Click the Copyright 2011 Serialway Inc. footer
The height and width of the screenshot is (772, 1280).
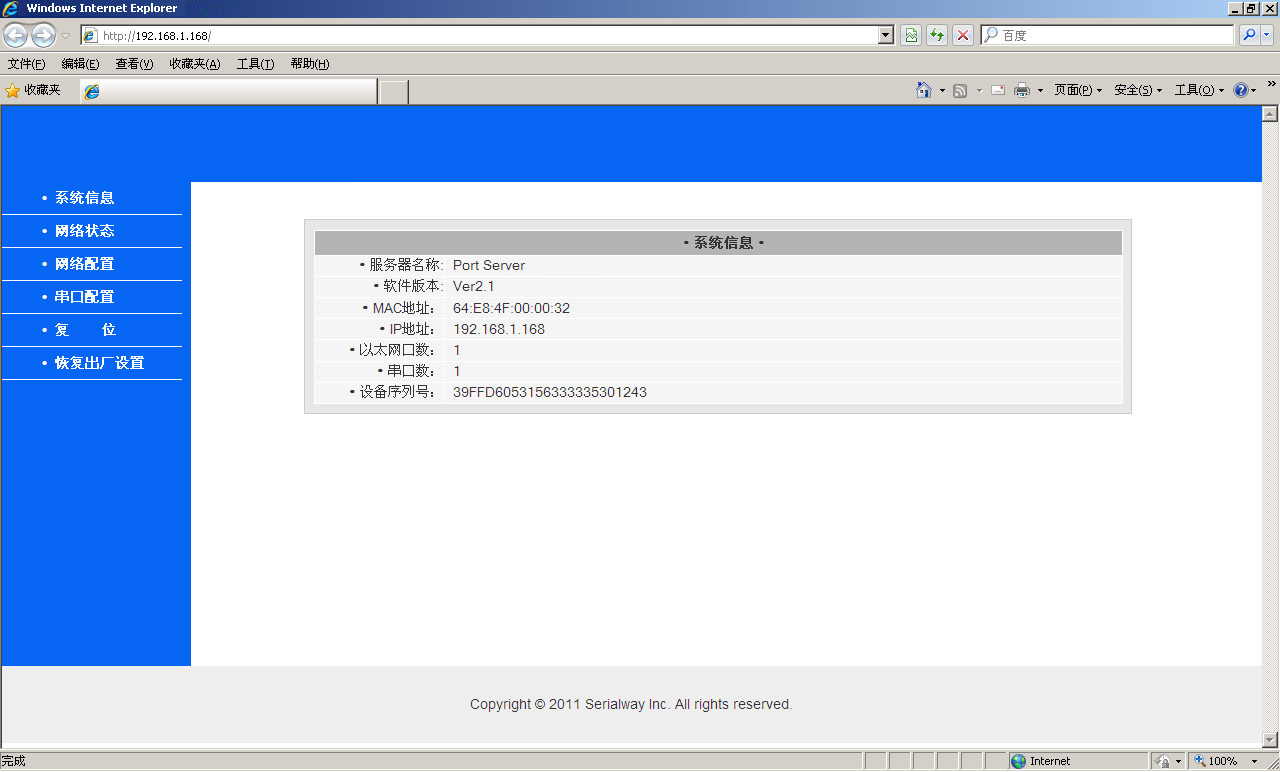point(631,704)
